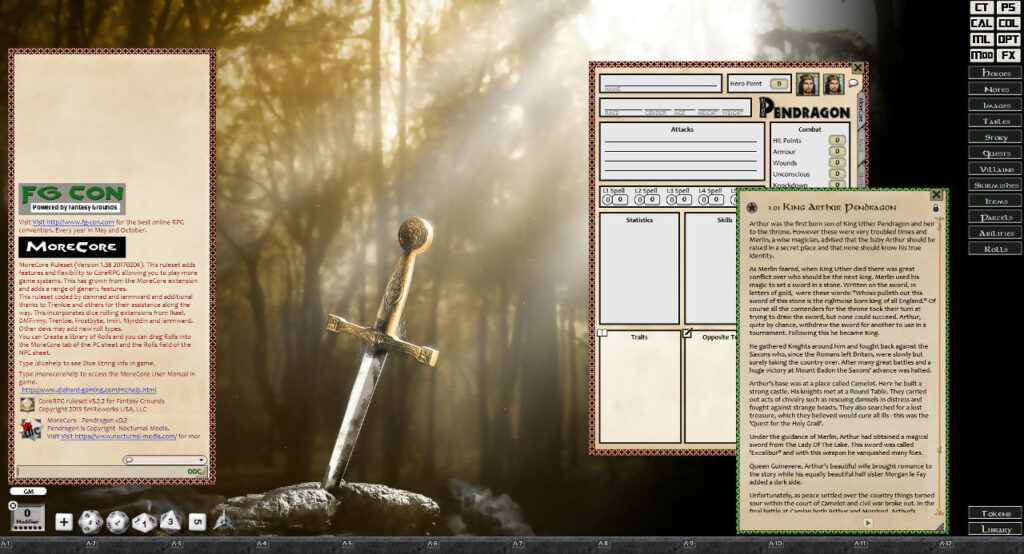The image size is (1024, 554).
Task: Open the ML modifiers list button
Action: tap(982, 40)
